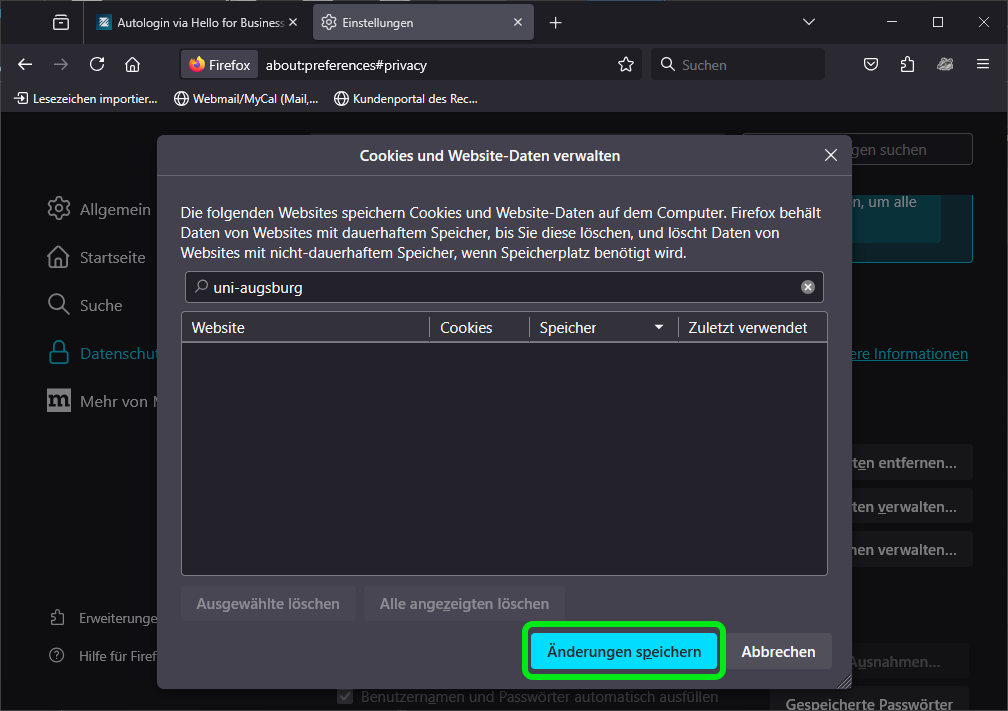Clear the uni-augsburg search field text
The image size is (1008, 711).
(808, 287)
